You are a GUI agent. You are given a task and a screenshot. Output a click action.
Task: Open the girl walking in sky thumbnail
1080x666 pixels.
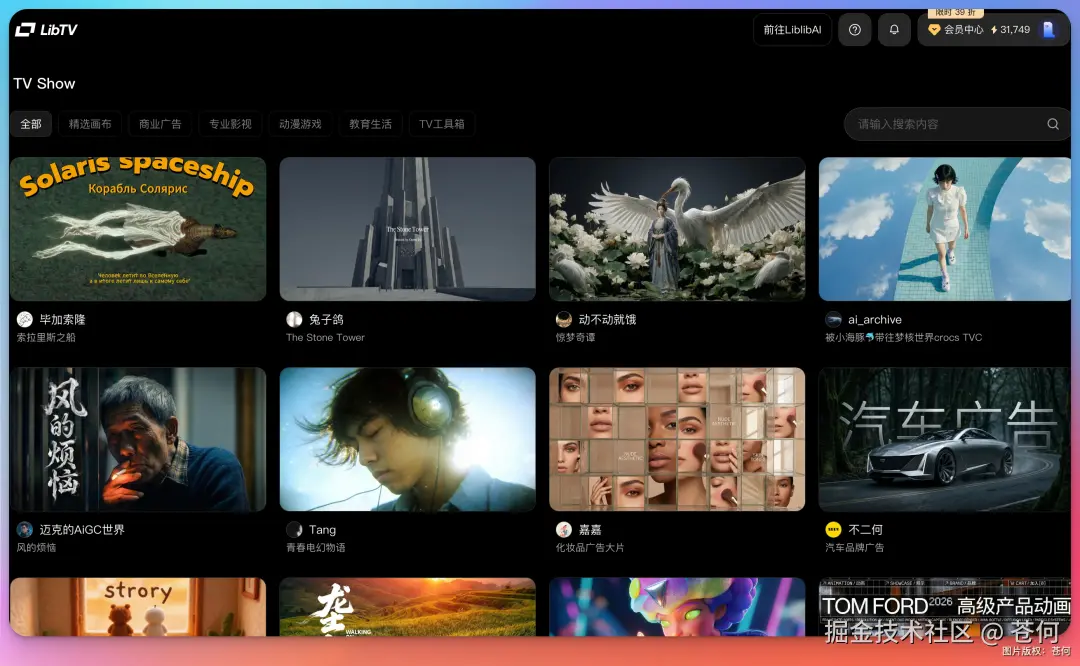[945, 229]
